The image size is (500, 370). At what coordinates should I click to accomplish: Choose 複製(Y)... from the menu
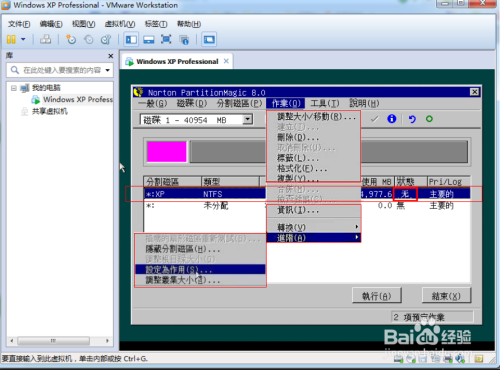coord(298,178)
